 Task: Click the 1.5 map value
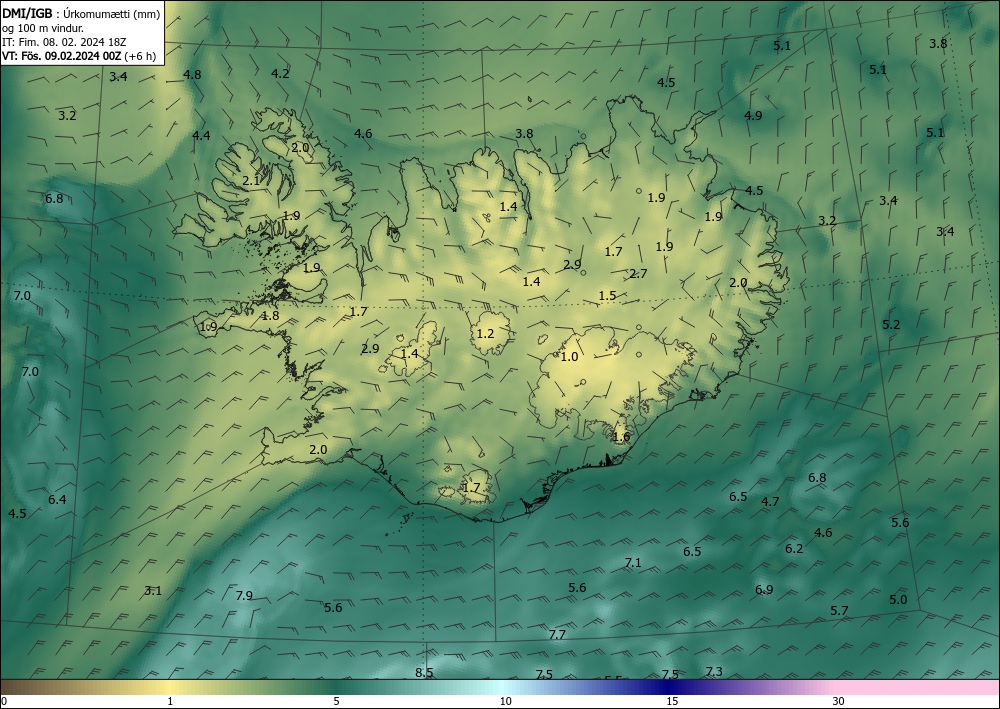pos(608,295)
